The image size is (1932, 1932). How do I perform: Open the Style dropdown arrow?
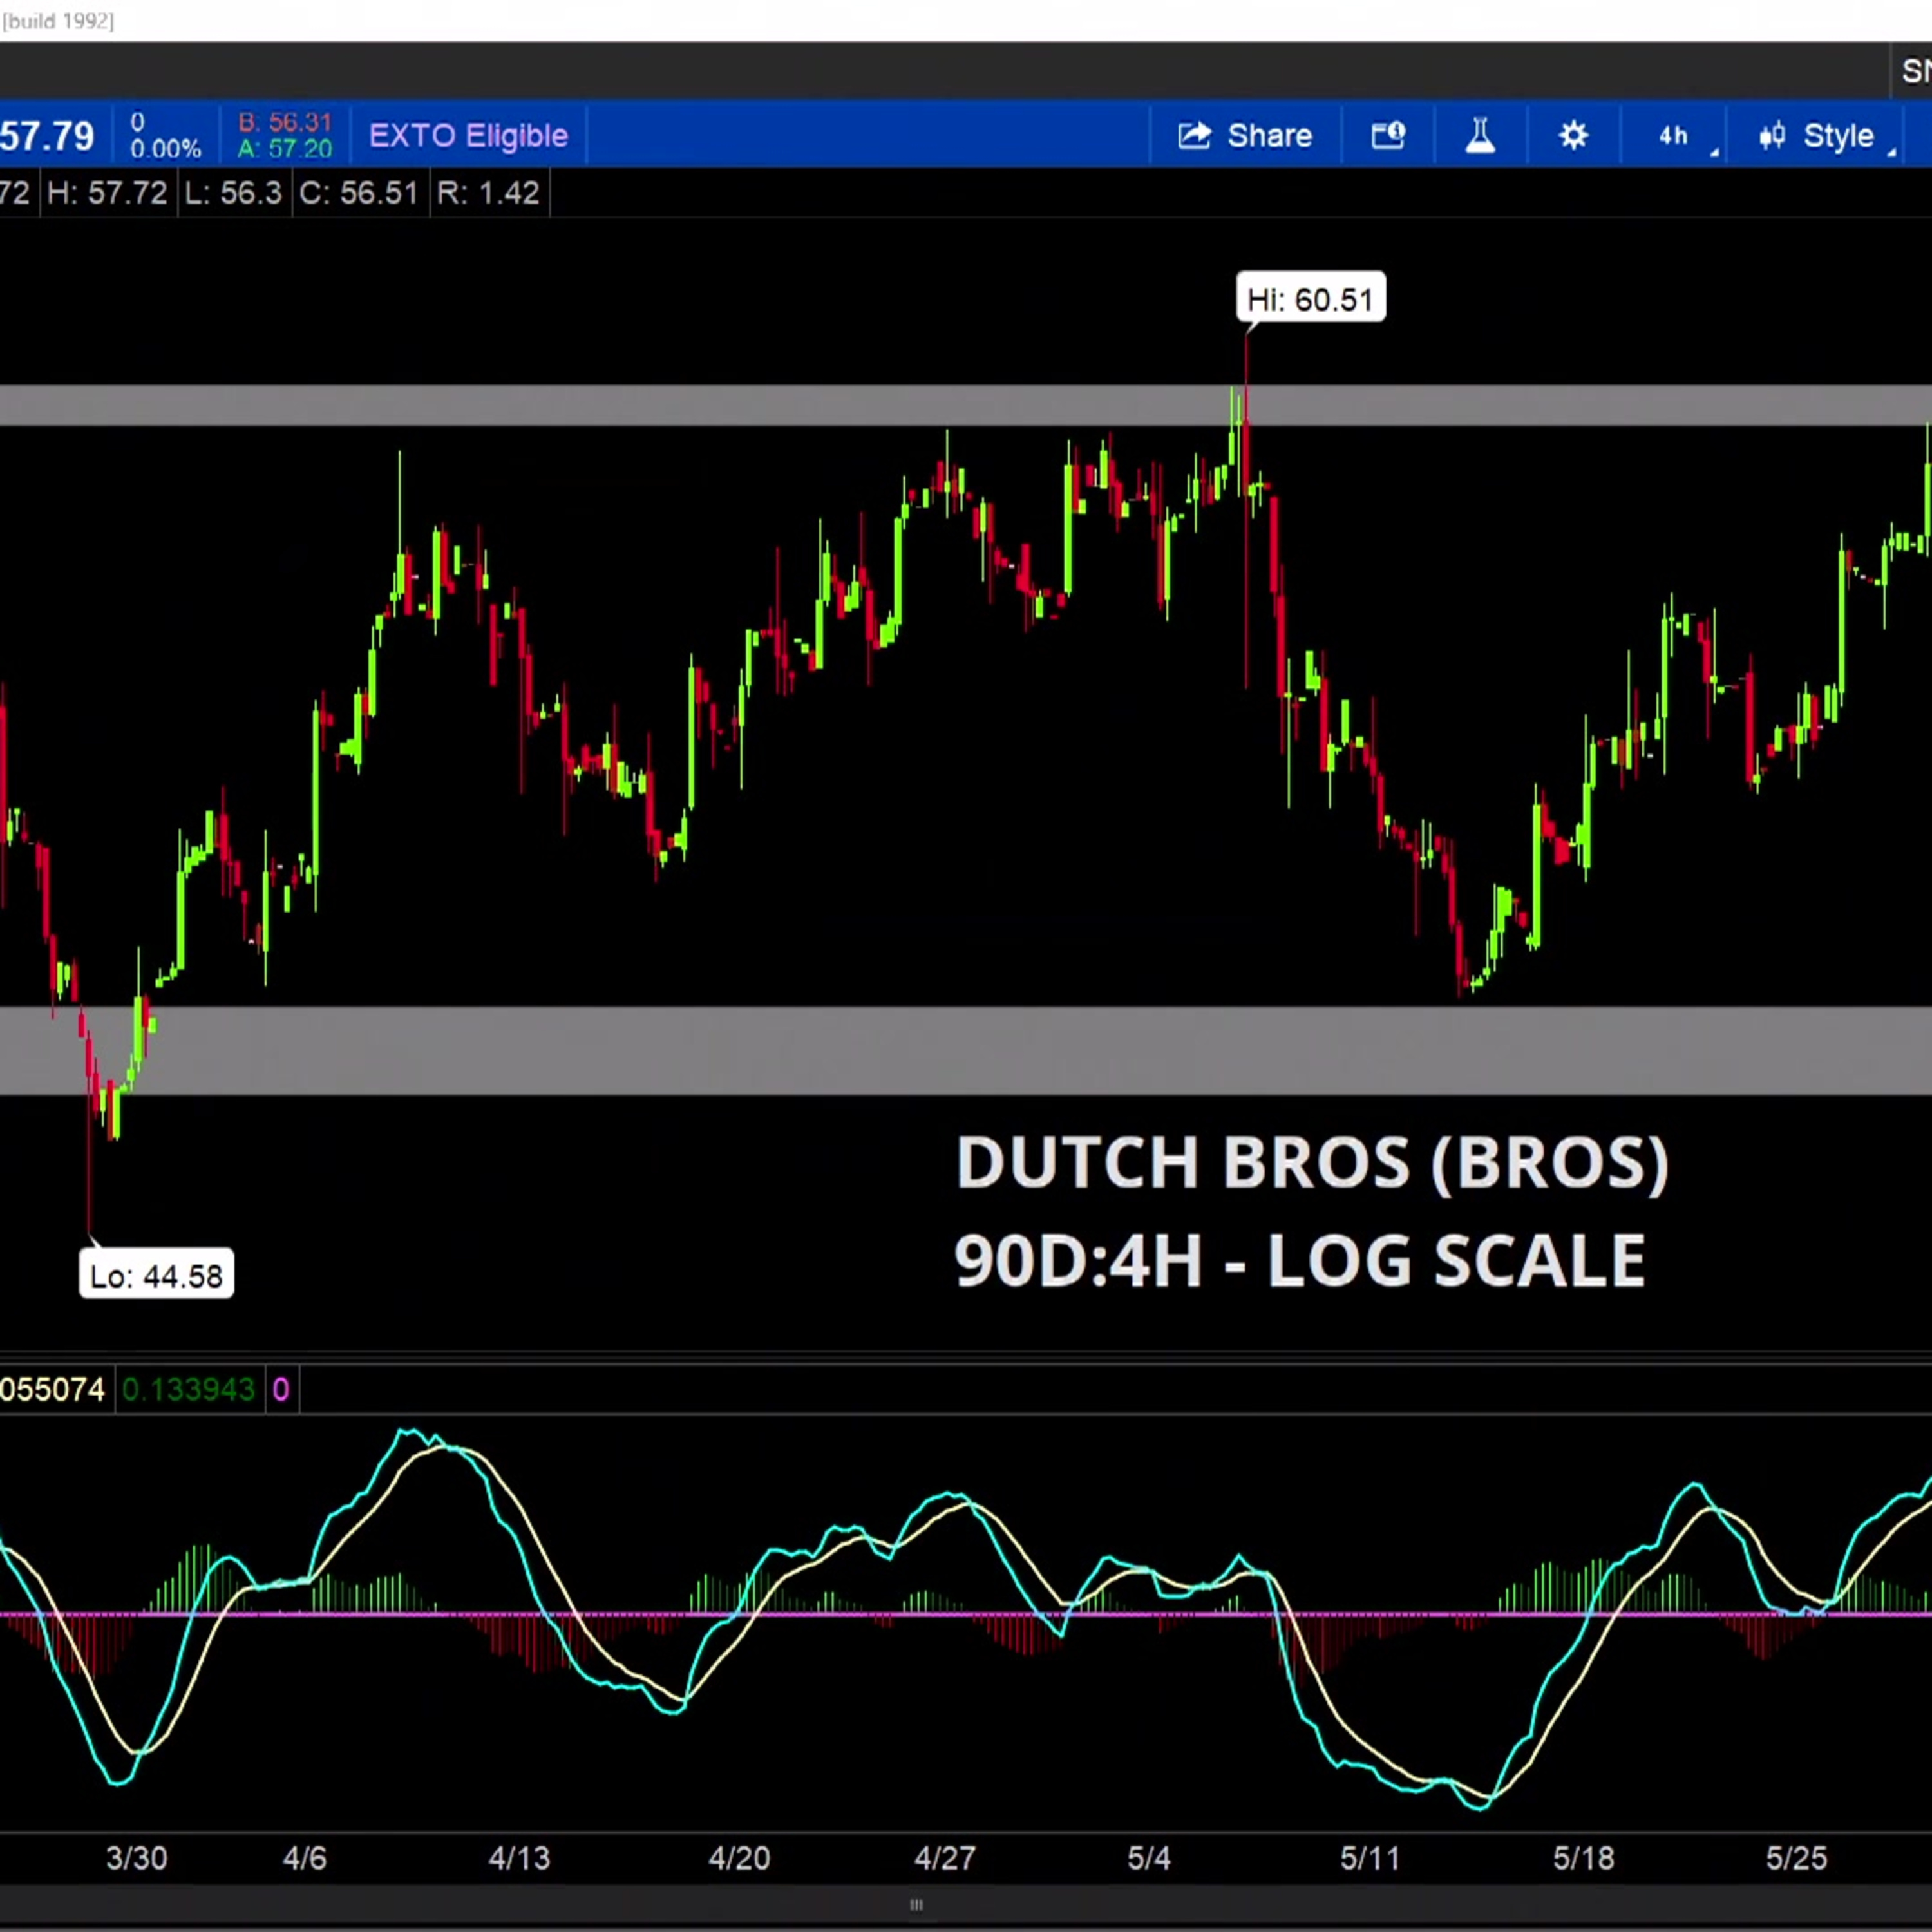click(1891, 151)
